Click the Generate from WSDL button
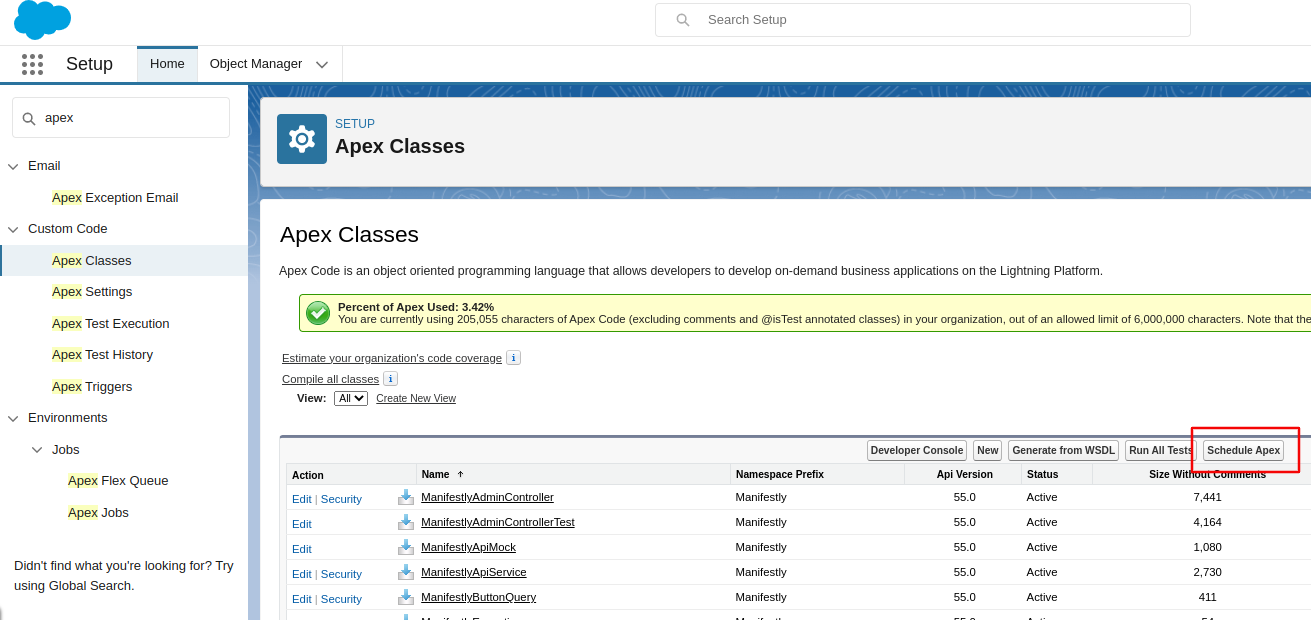The image size is (1311, 620). 1063,451
